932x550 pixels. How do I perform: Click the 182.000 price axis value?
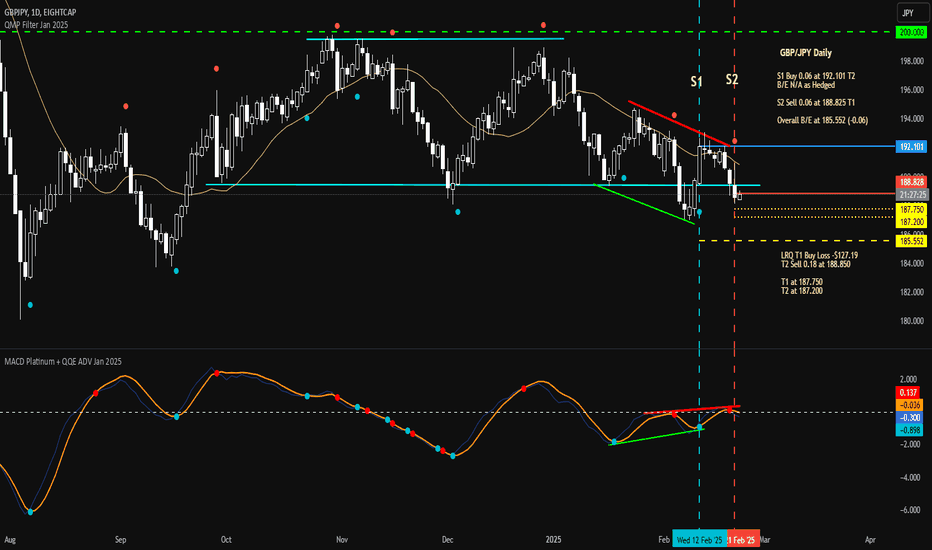(912, 292)
